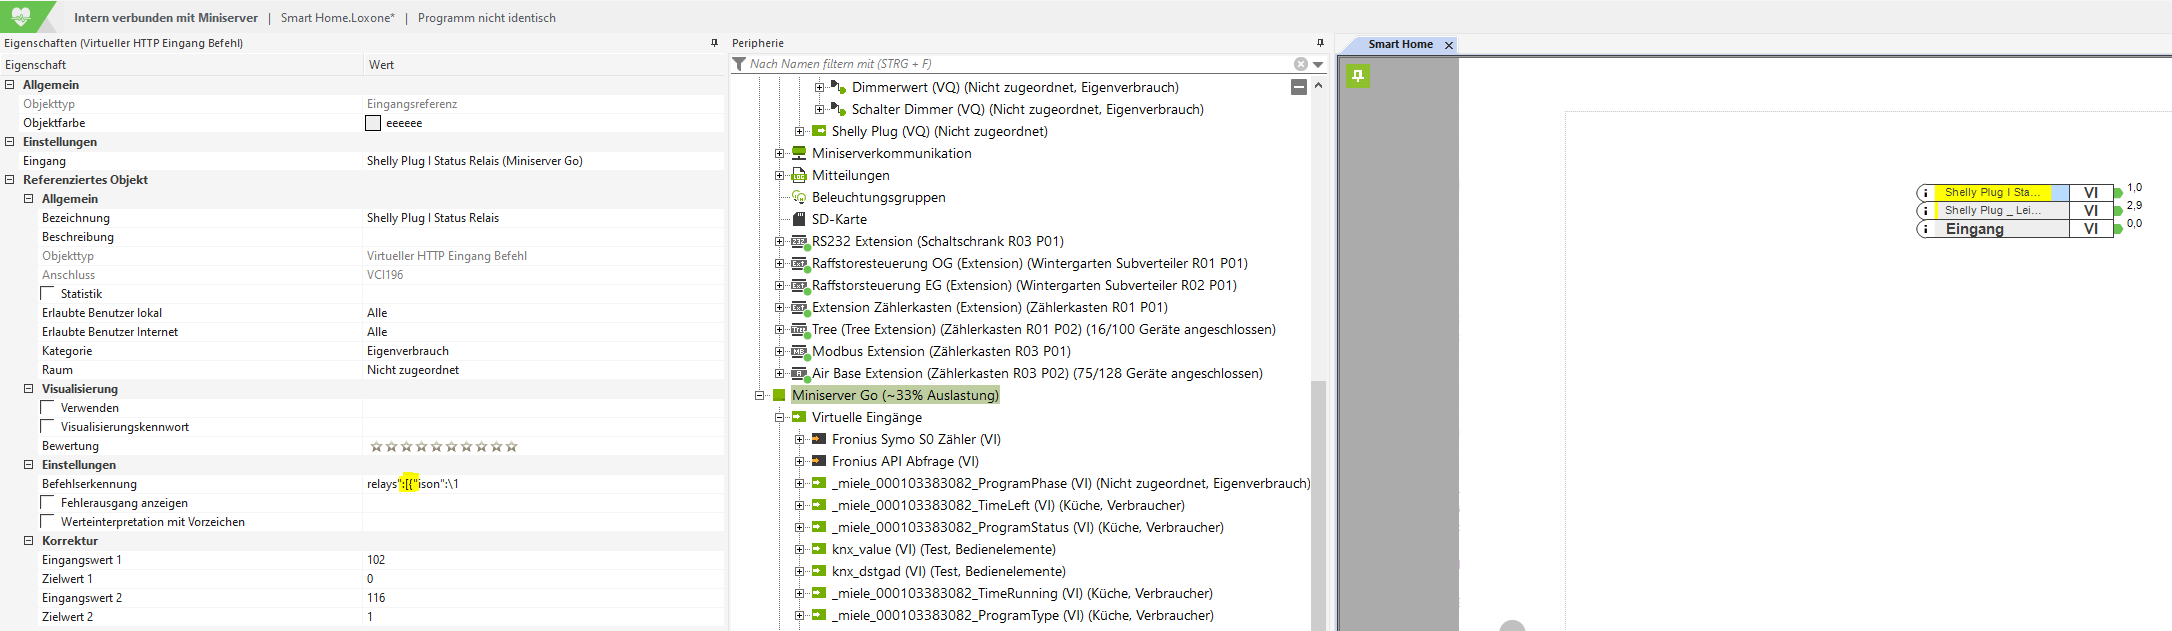The height and width of the screenshot is (631, 2172).
Task: Collapse the Visualisierung section
Action: click(28, 389)
